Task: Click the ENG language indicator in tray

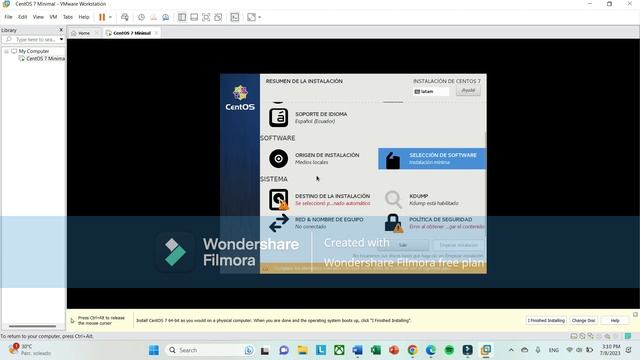Action: (x=553, y=350)
